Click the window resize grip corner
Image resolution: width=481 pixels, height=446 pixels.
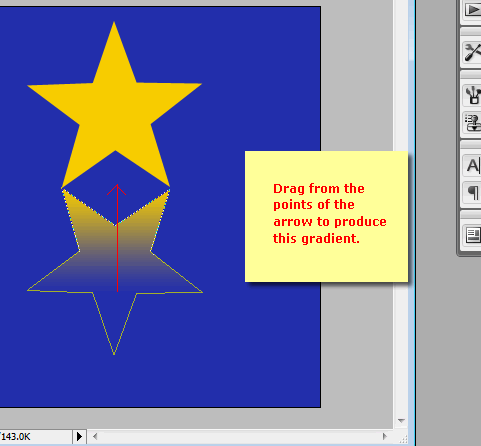pyautogui.click(x=403, y=439)
